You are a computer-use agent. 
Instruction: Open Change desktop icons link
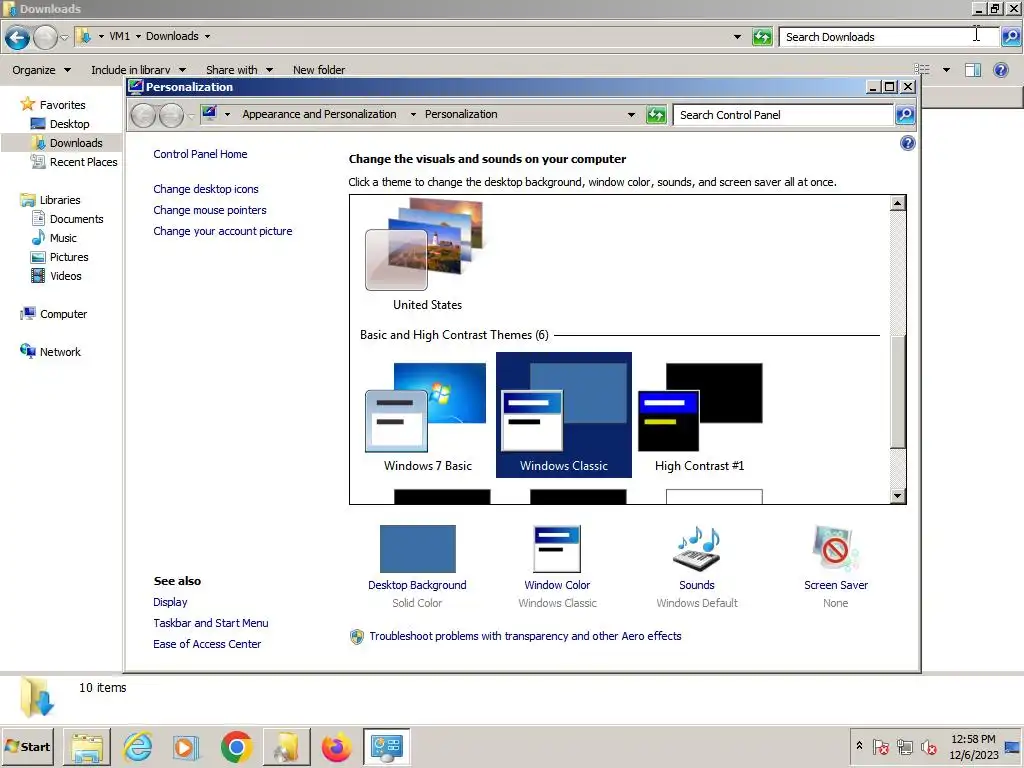(206, 189)
